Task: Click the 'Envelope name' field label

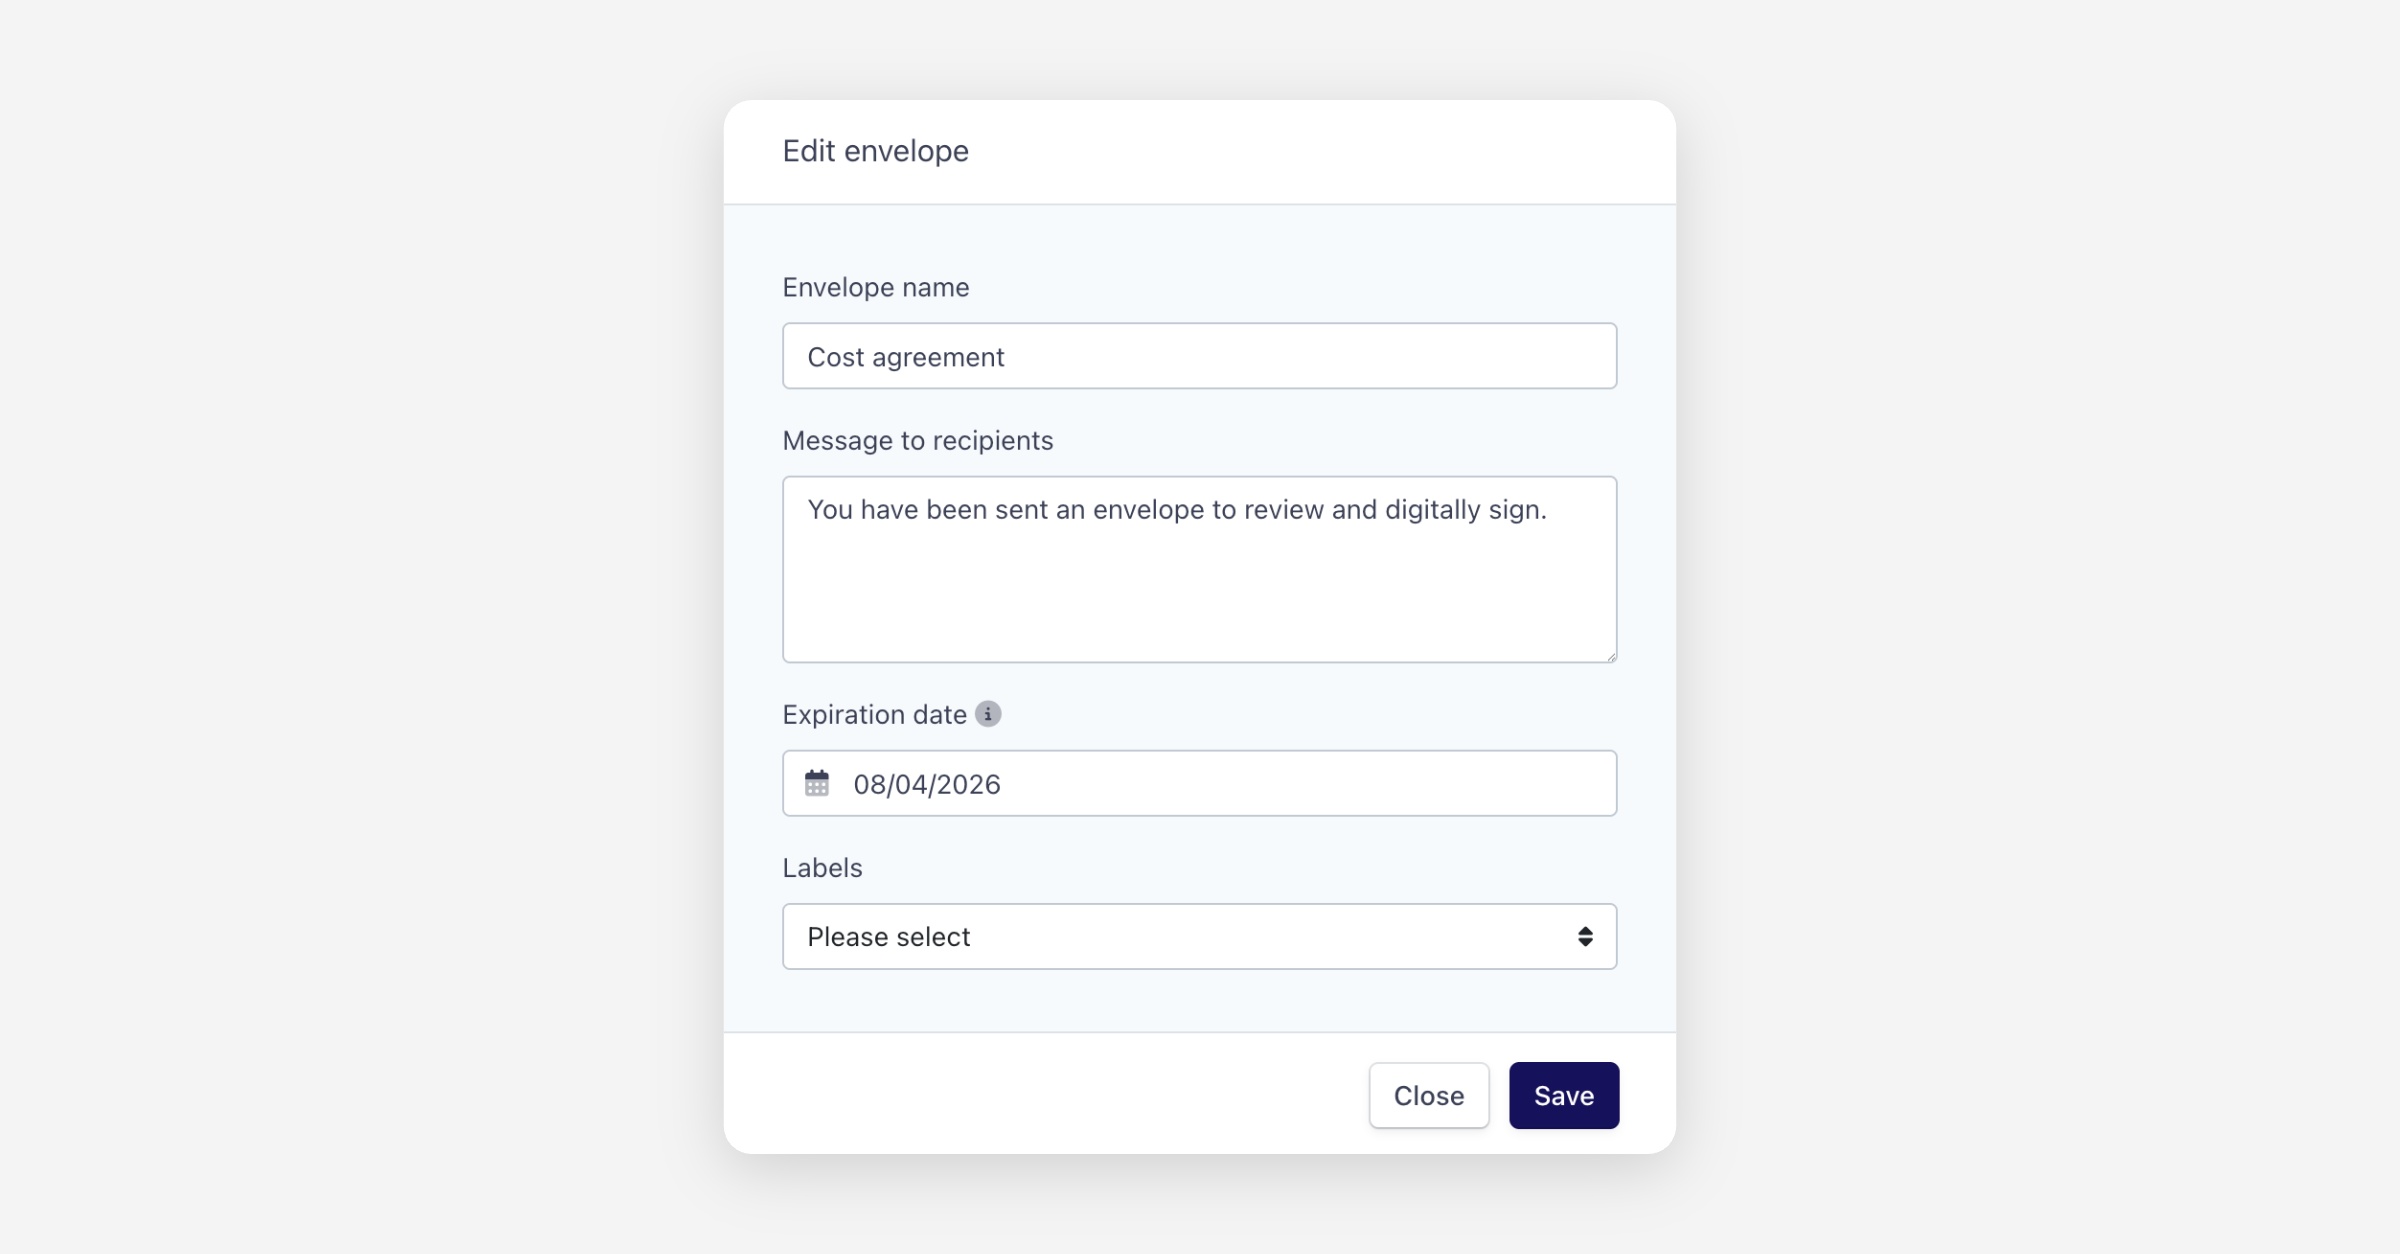Action: tap(875, 287)
